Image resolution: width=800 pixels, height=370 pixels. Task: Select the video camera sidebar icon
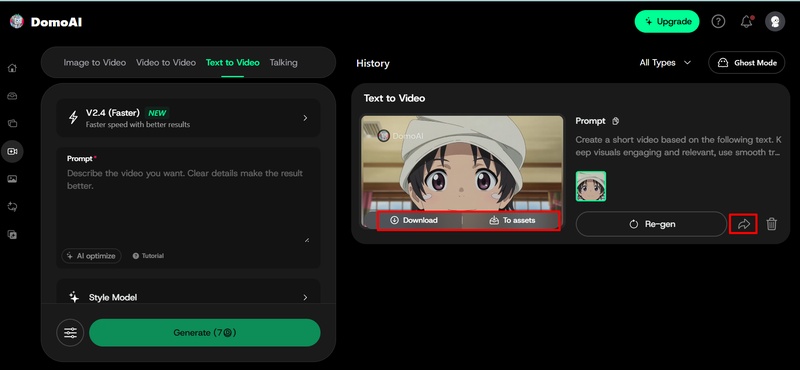(12, 152)
